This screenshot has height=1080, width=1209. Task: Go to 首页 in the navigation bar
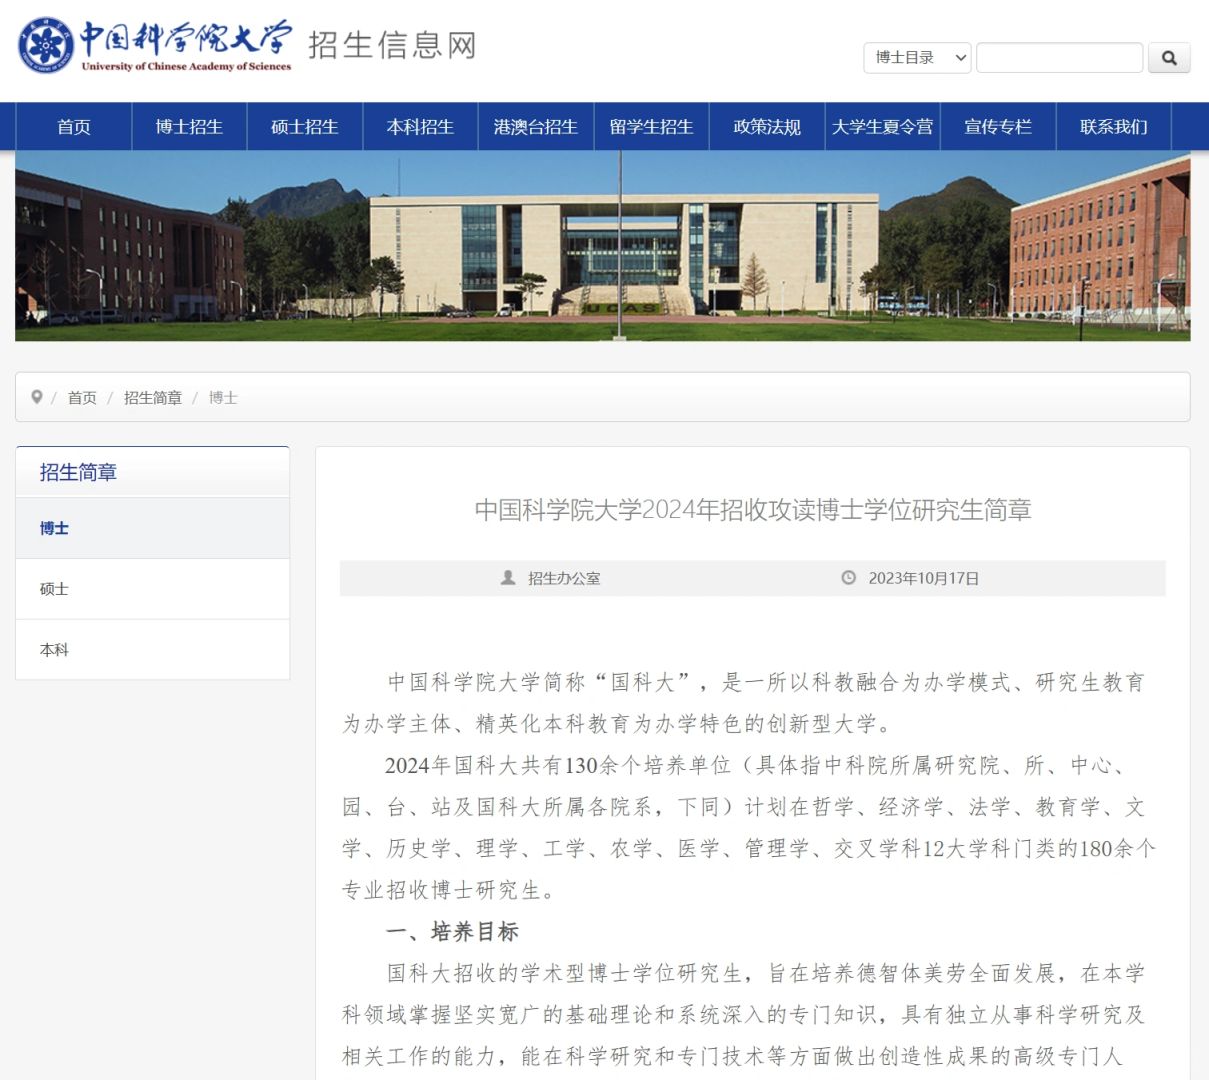coord(74,127)
